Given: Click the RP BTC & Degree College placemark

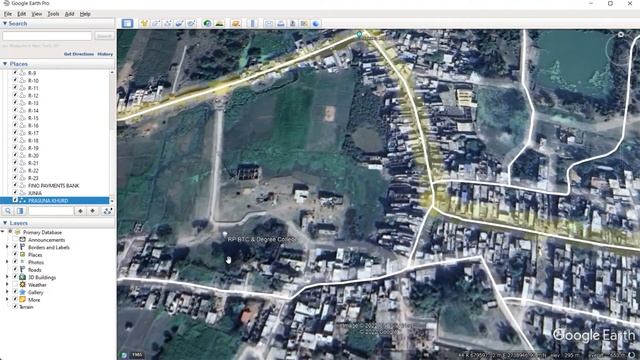Looking at the screenshot, I should pos(224,234).
